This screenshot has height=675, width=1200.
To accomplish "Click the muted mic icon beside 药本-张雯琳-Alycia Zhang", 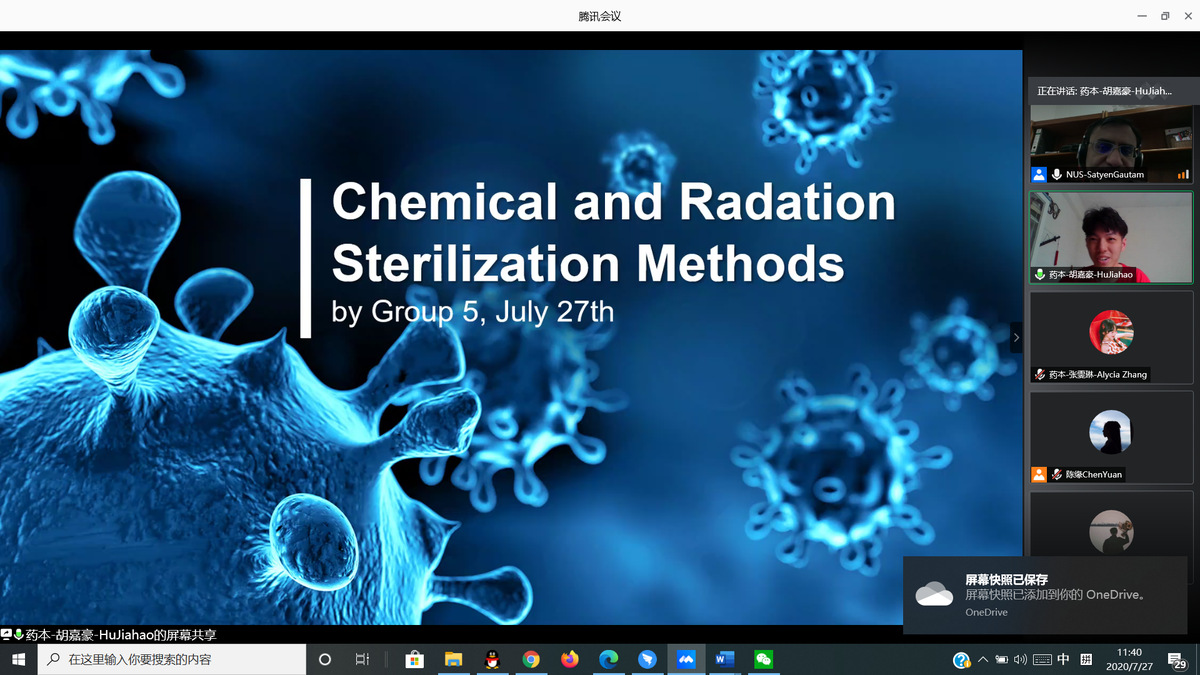I will [1040, 374].
